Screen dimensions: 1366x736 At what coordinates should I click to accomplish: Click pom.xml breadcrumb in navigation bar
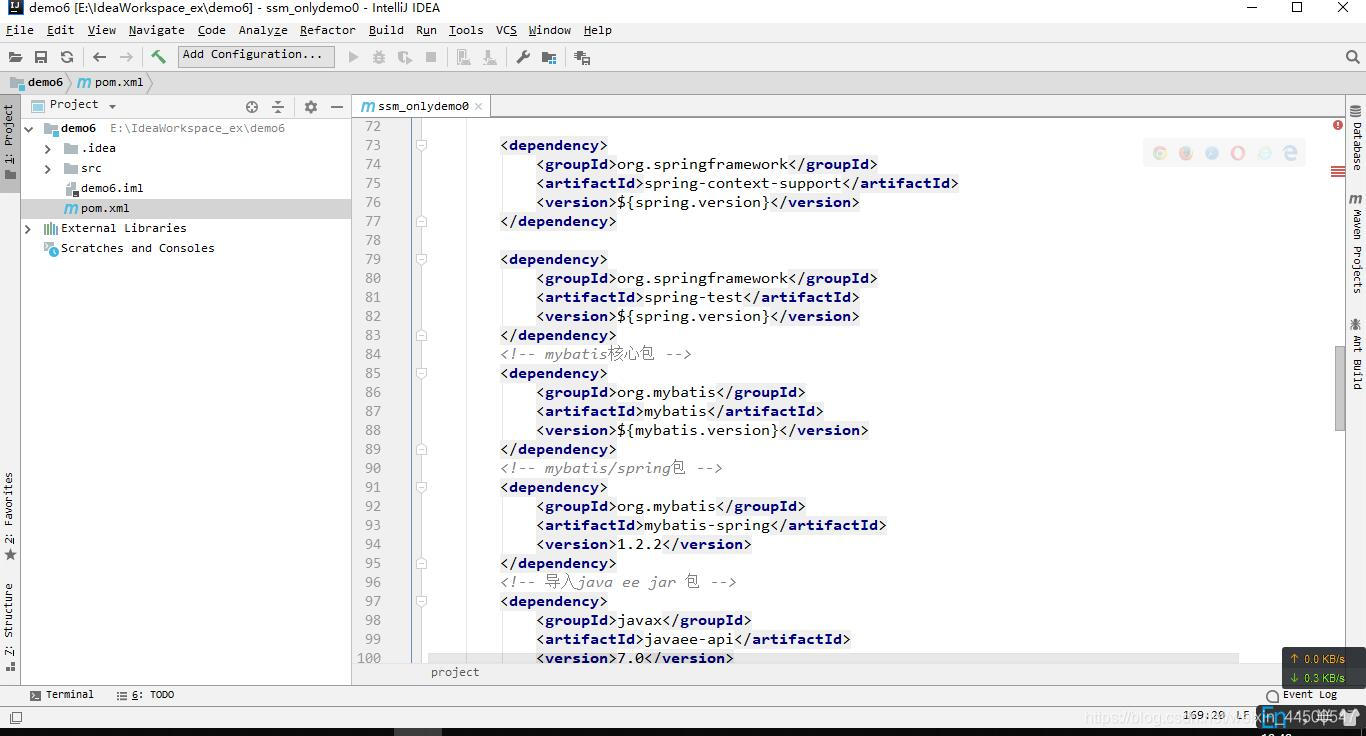click(110, 82)
